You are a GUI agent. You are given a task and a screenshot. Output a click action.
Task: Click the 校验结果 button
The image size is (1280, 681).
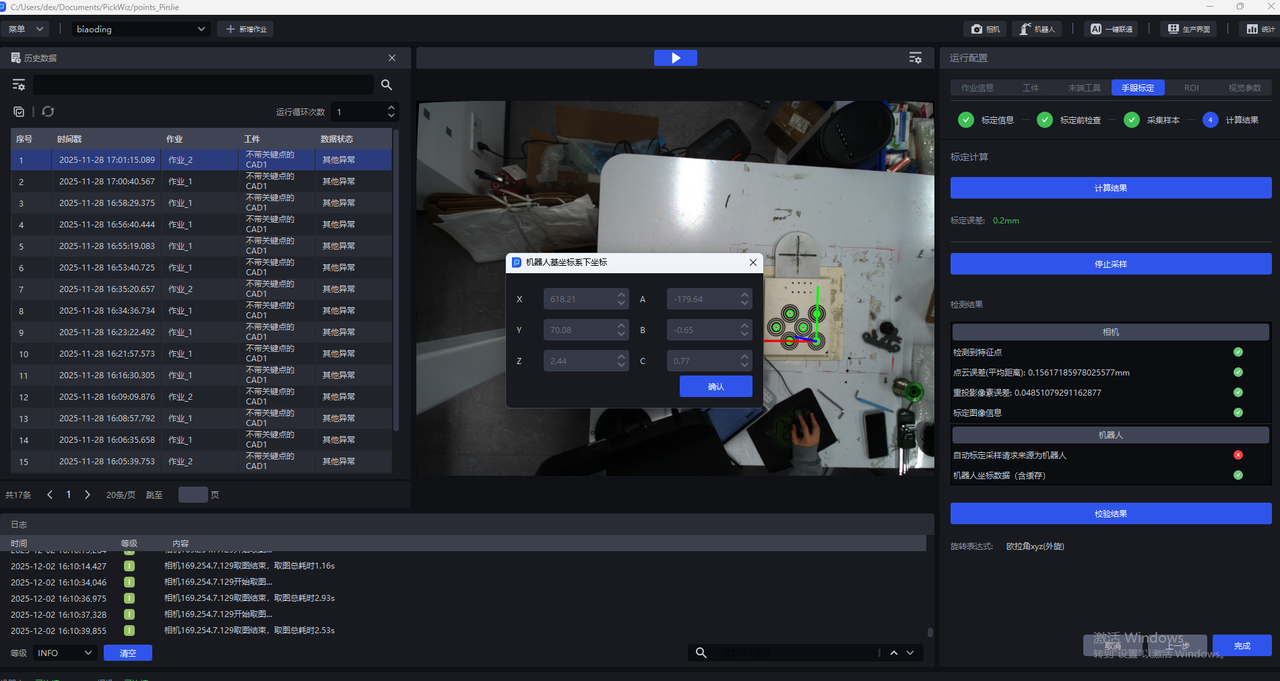pos(1110,513)
